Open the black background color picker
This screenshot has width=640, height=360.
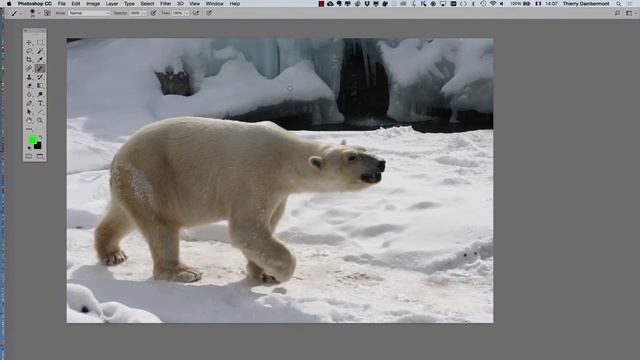click(38, 146)
